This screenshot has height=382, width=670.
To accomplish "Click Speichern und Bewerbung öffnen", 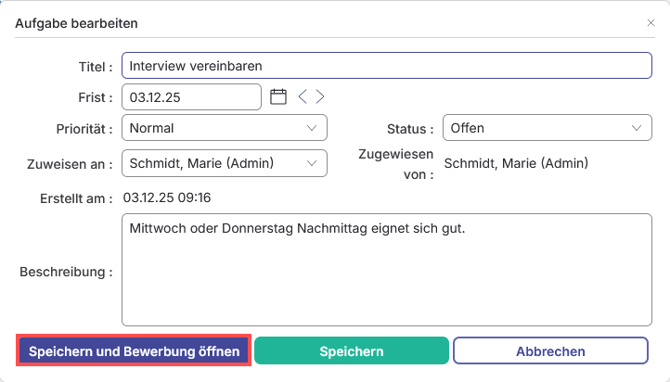I will pos(134,351).
